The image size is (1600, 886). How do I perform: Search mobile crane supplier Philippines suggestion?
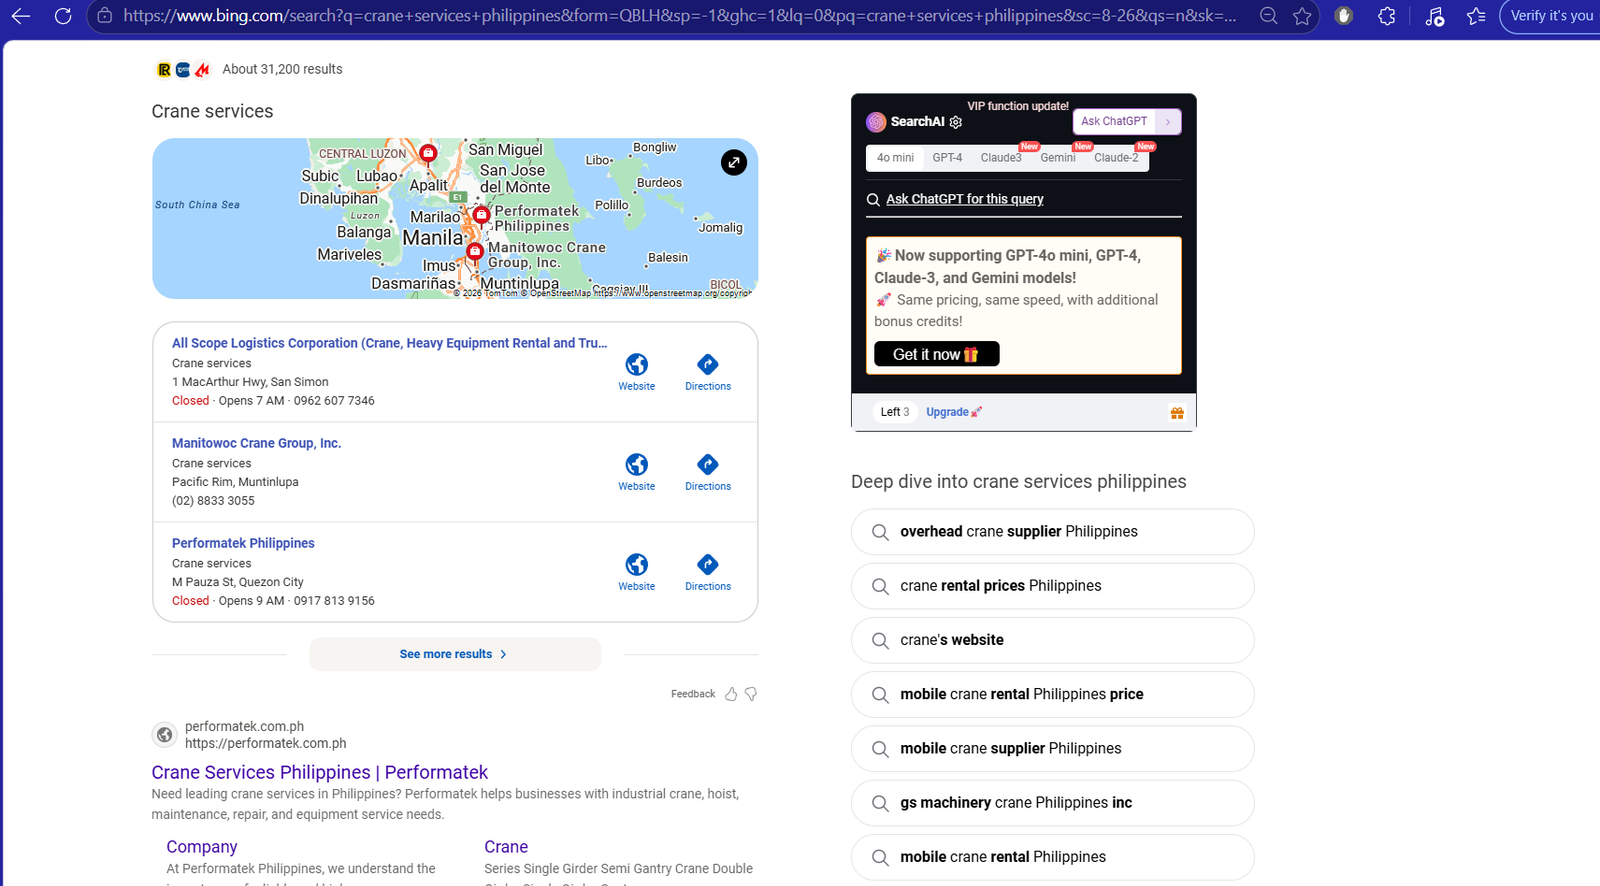(x=1052, y=748)
